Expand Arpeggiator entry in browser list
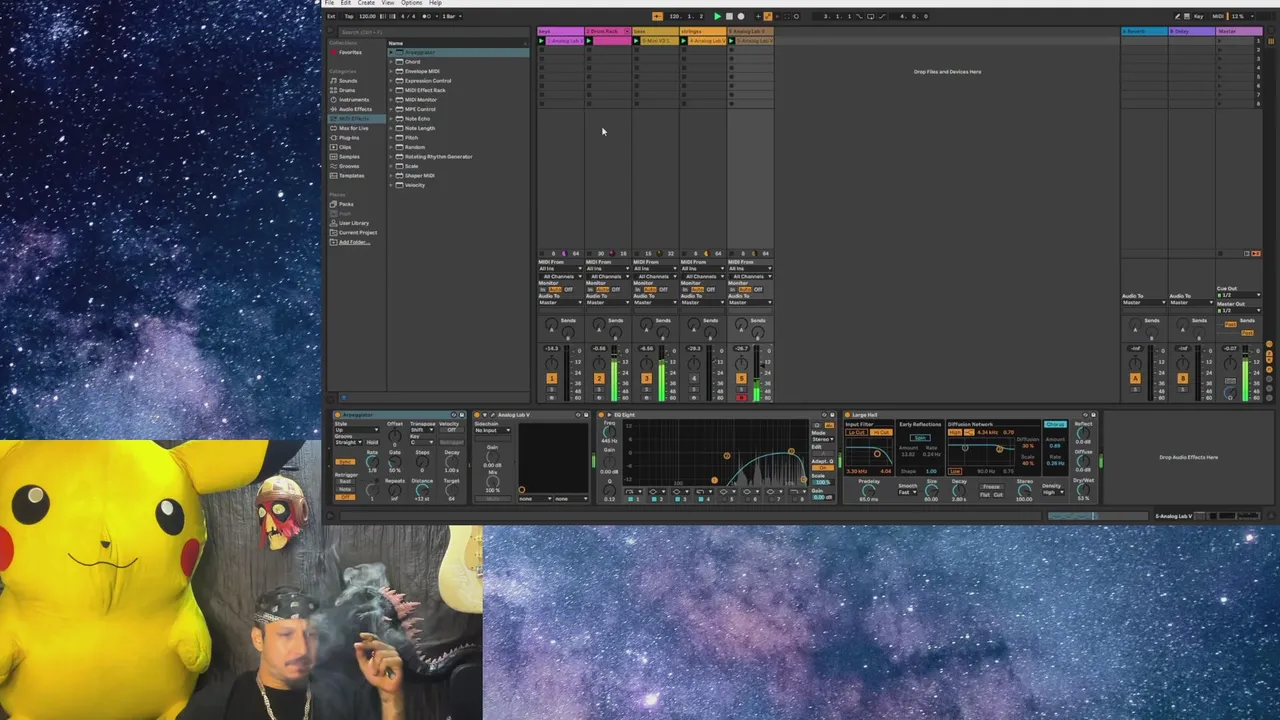The height and width of the screenshot is (720, 1280). click(392, 52)
